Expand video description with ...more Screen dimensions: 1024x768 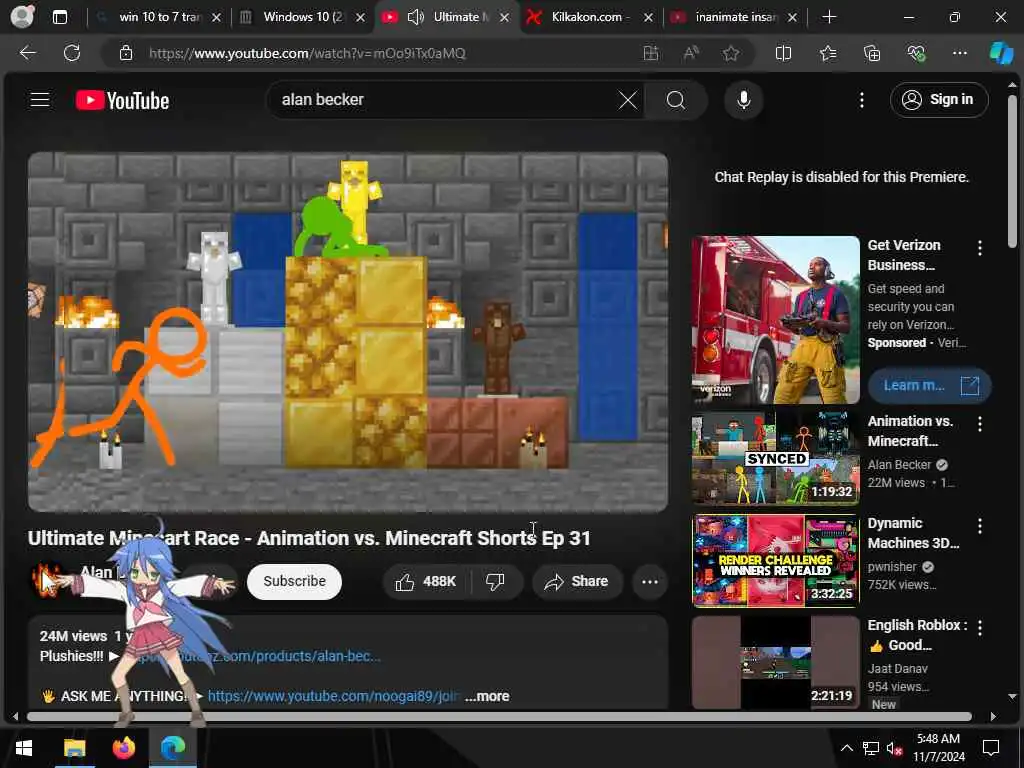tap(487, 696)
